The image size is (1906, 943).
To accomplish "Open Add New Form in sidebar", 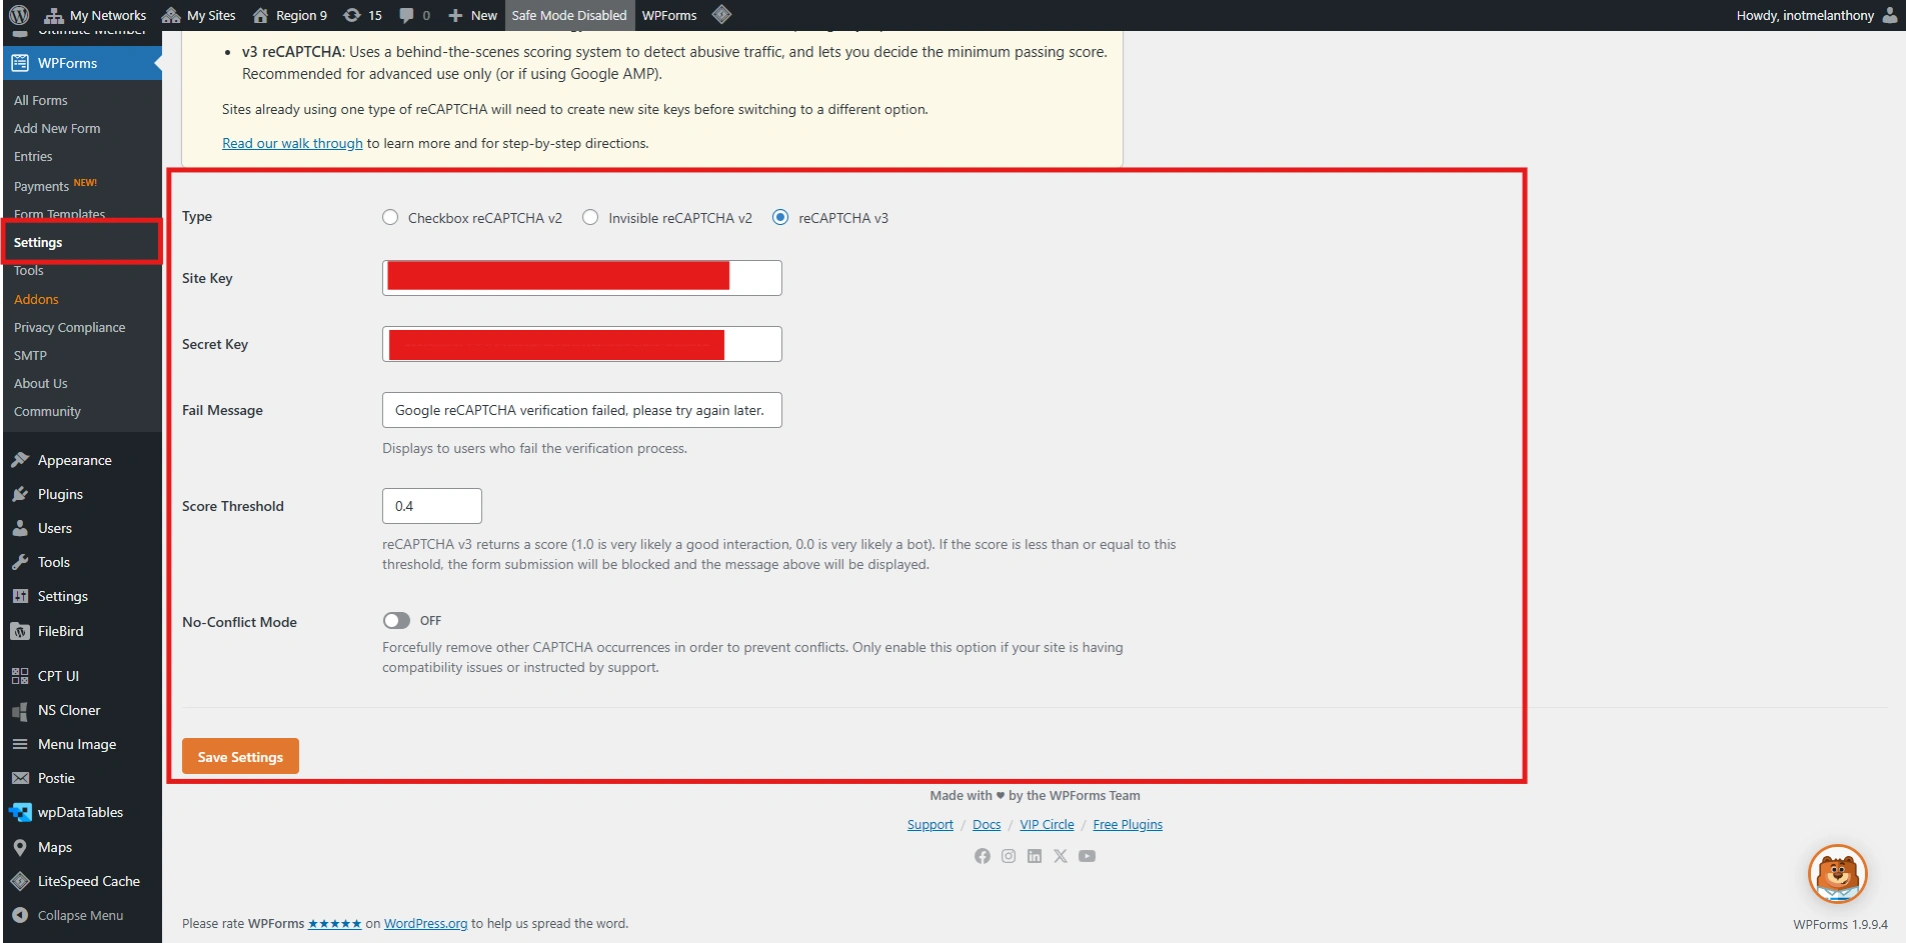I will coord(57,128).
